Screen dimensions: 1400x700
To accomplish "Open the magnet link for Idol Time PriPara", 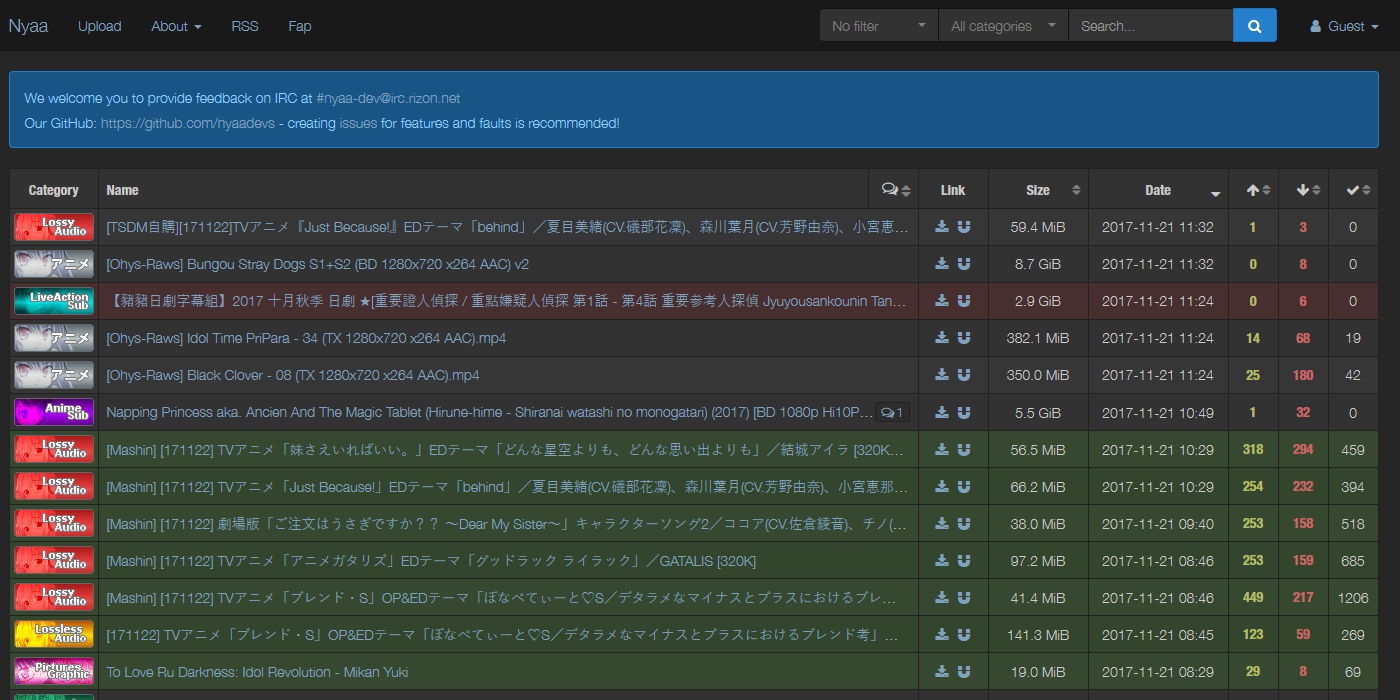I will pyautogui.click(x=963, y=338).
